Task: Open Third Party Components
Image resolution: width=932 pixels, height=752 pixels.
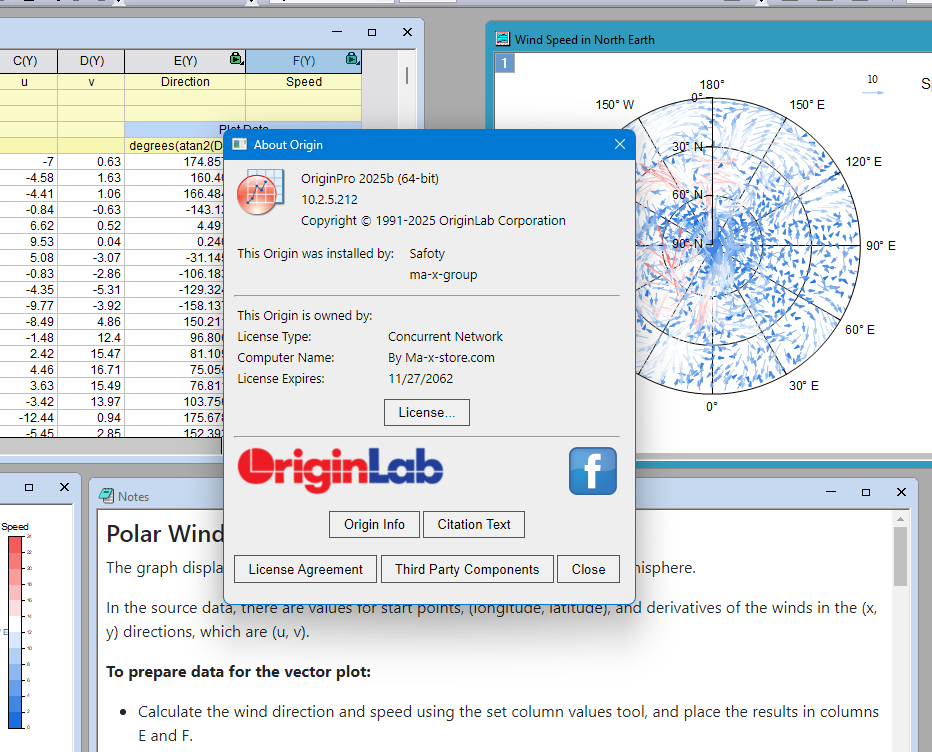Action: [x=467, y=569]
